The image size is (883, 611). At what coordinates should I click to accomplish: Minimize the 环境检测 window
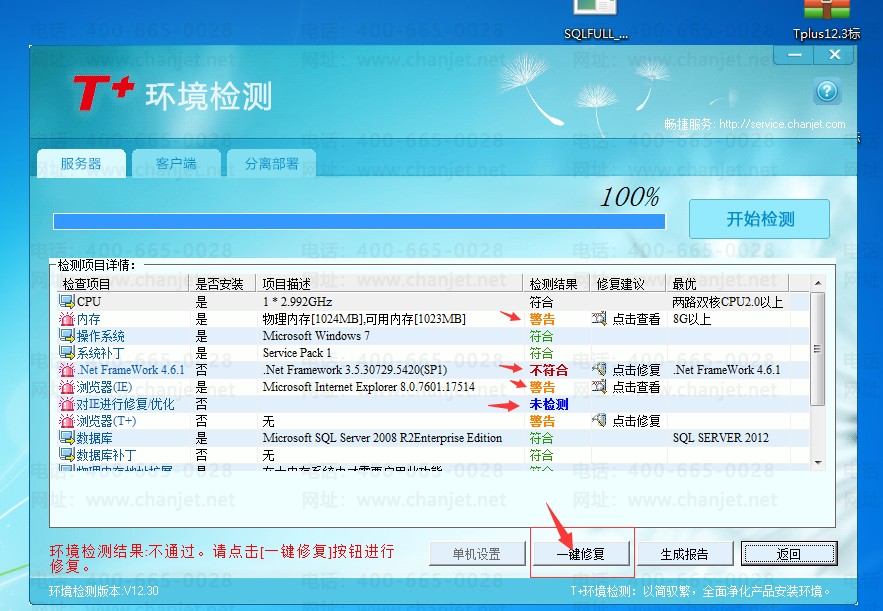(794, 55)
